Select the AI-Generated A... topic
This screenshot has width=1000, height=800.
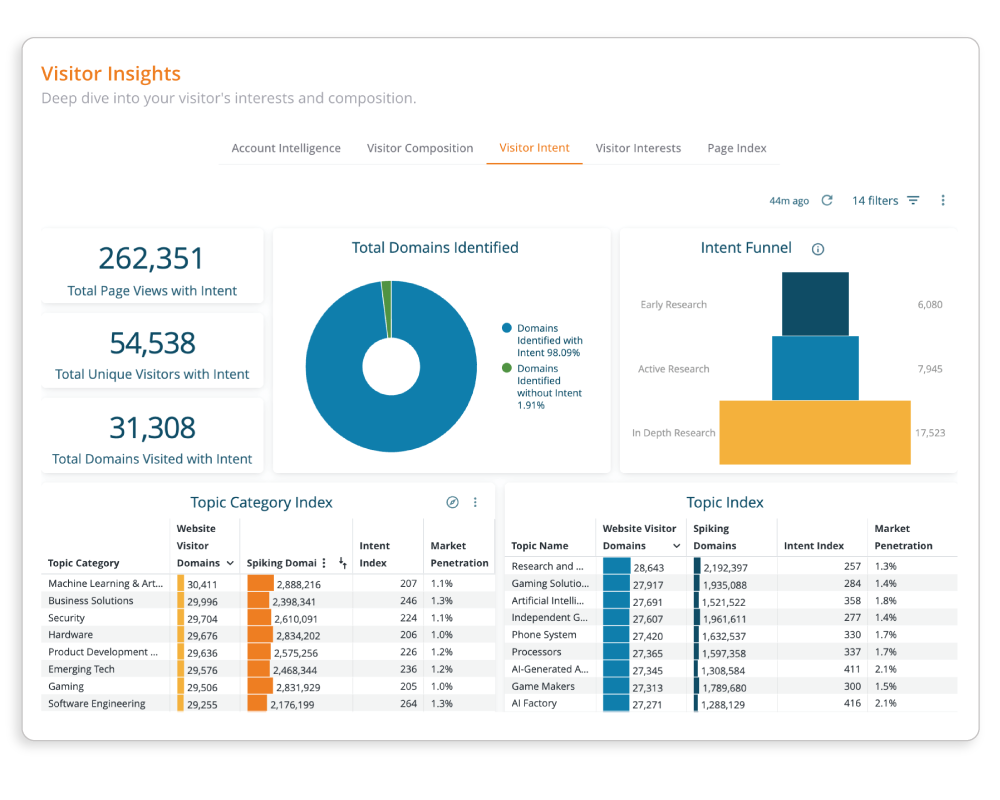pos(550,669)
